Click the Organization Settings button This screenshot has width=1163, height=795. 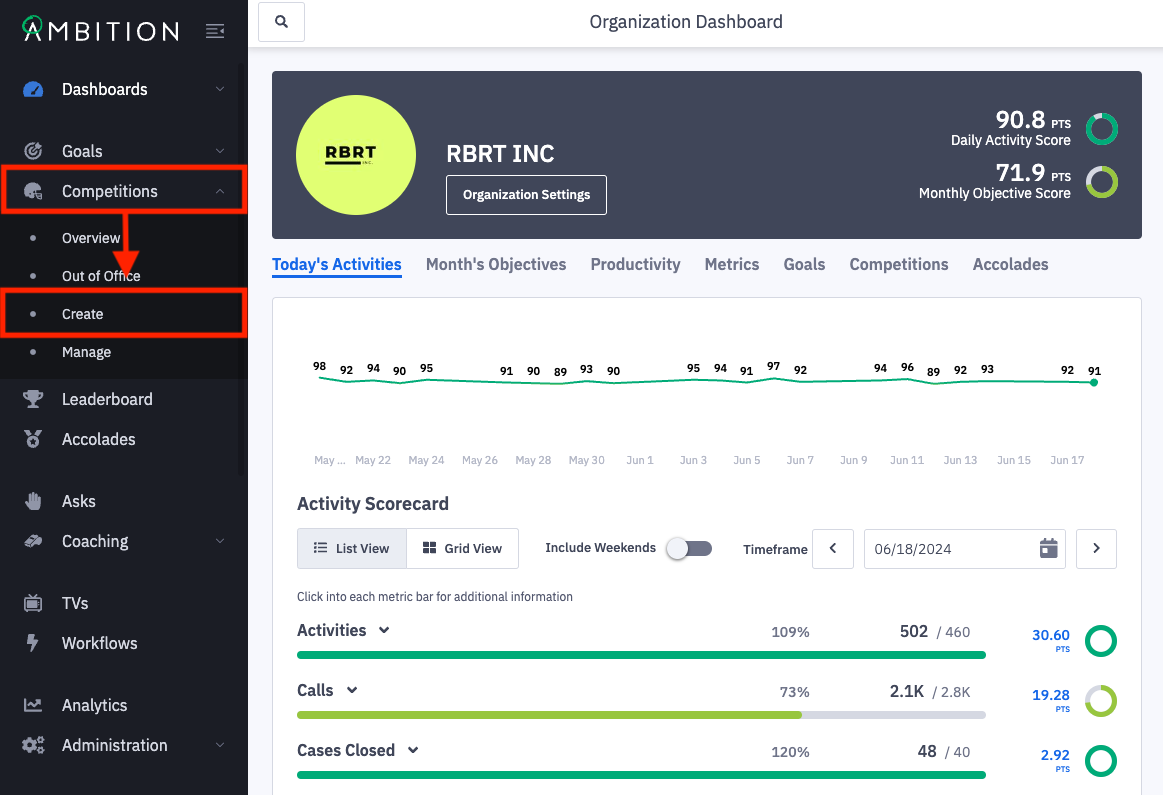[x=526, y=194]
